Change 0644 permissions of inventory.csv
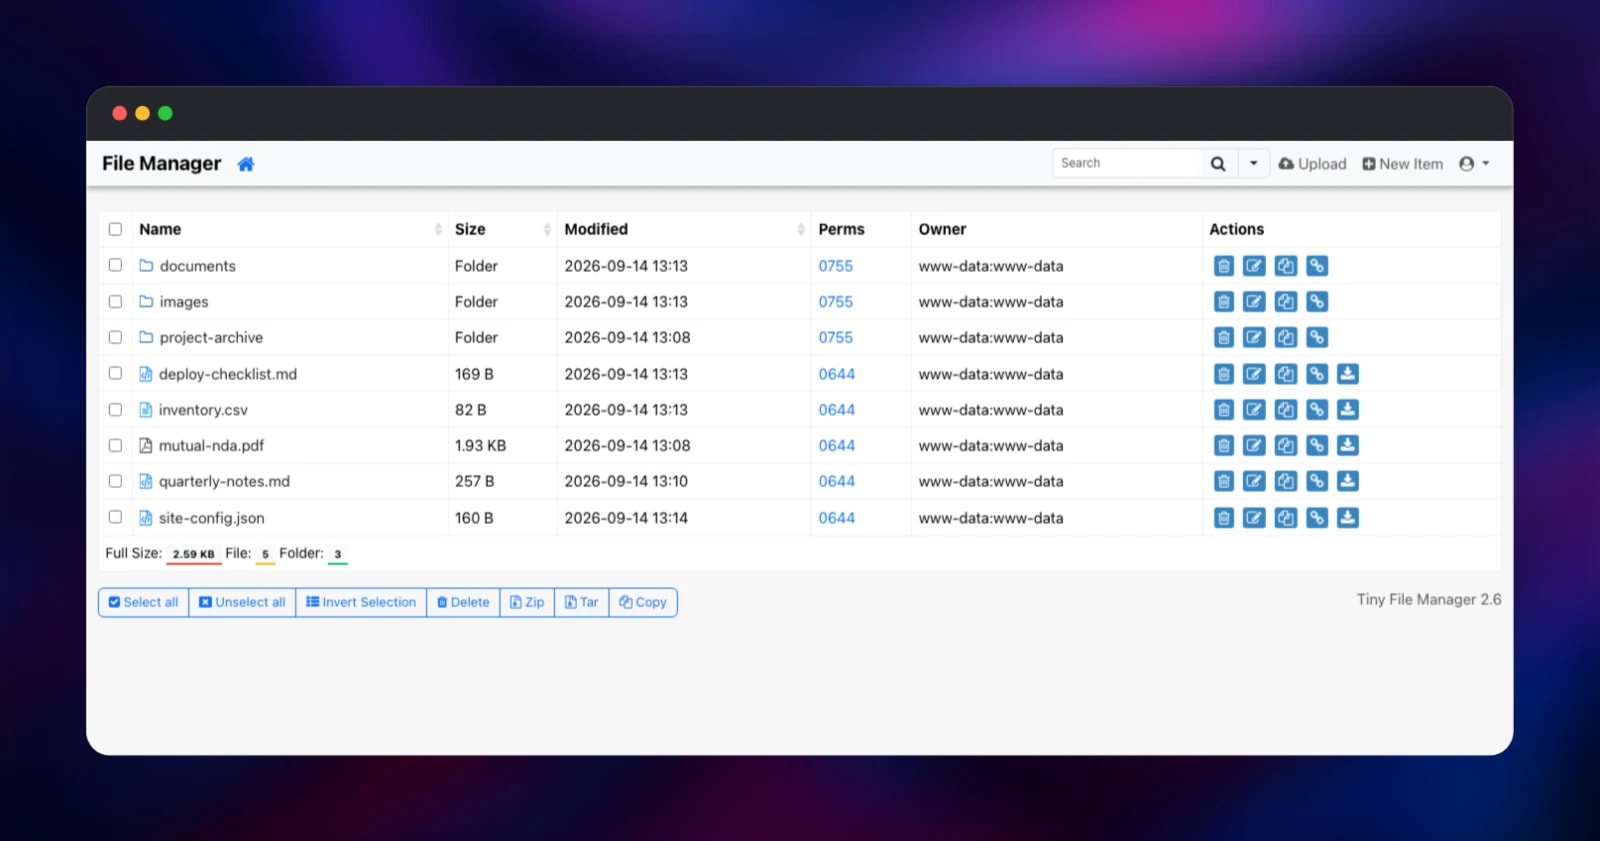Screen dimensions: 1600x841 837,410
